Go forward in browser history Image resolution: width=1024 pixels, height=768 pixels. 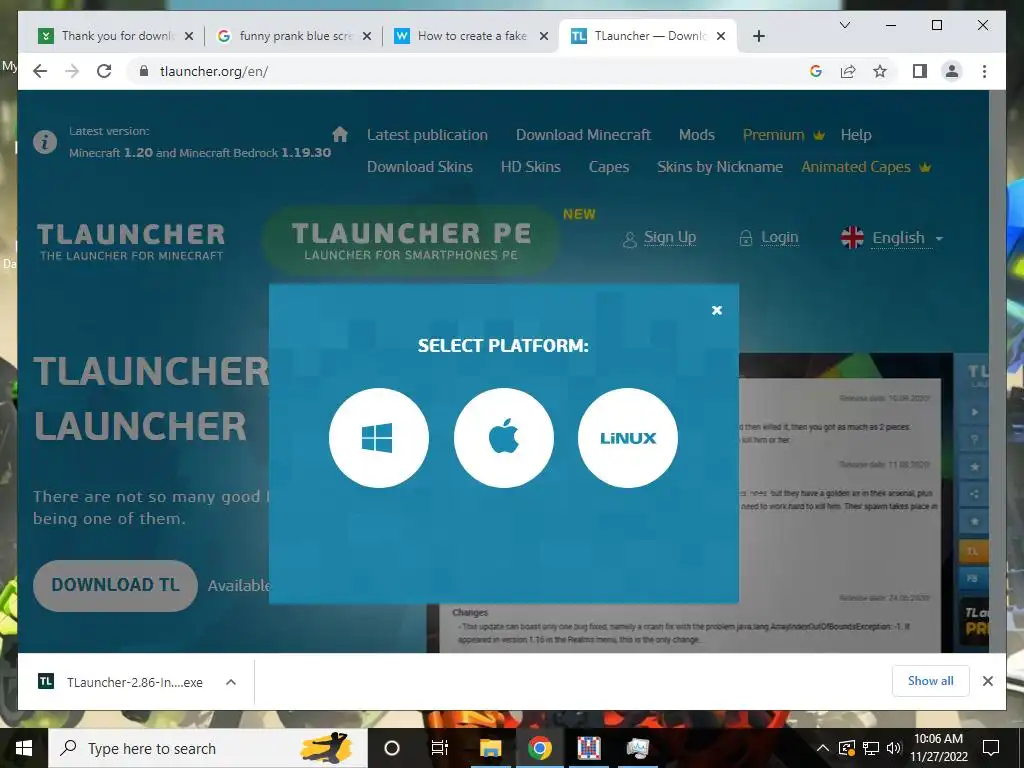click(x=72, y=71)
